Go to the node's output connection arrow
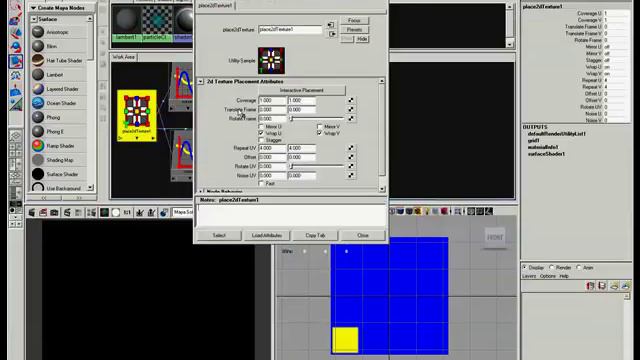Screen dimensions: 640x360 tap(333, 34)
